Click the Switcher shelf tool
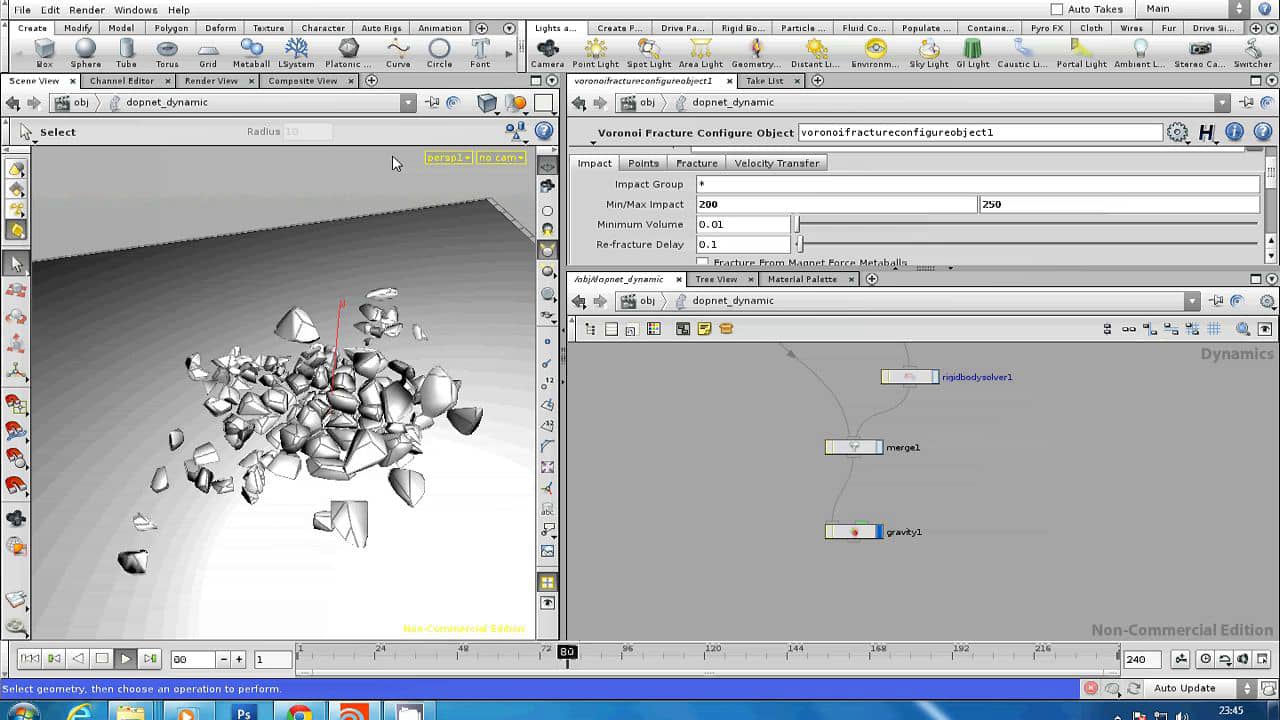Image resolution: width=1280 pixels, height=720 pixels. (x=1252, y=53)
